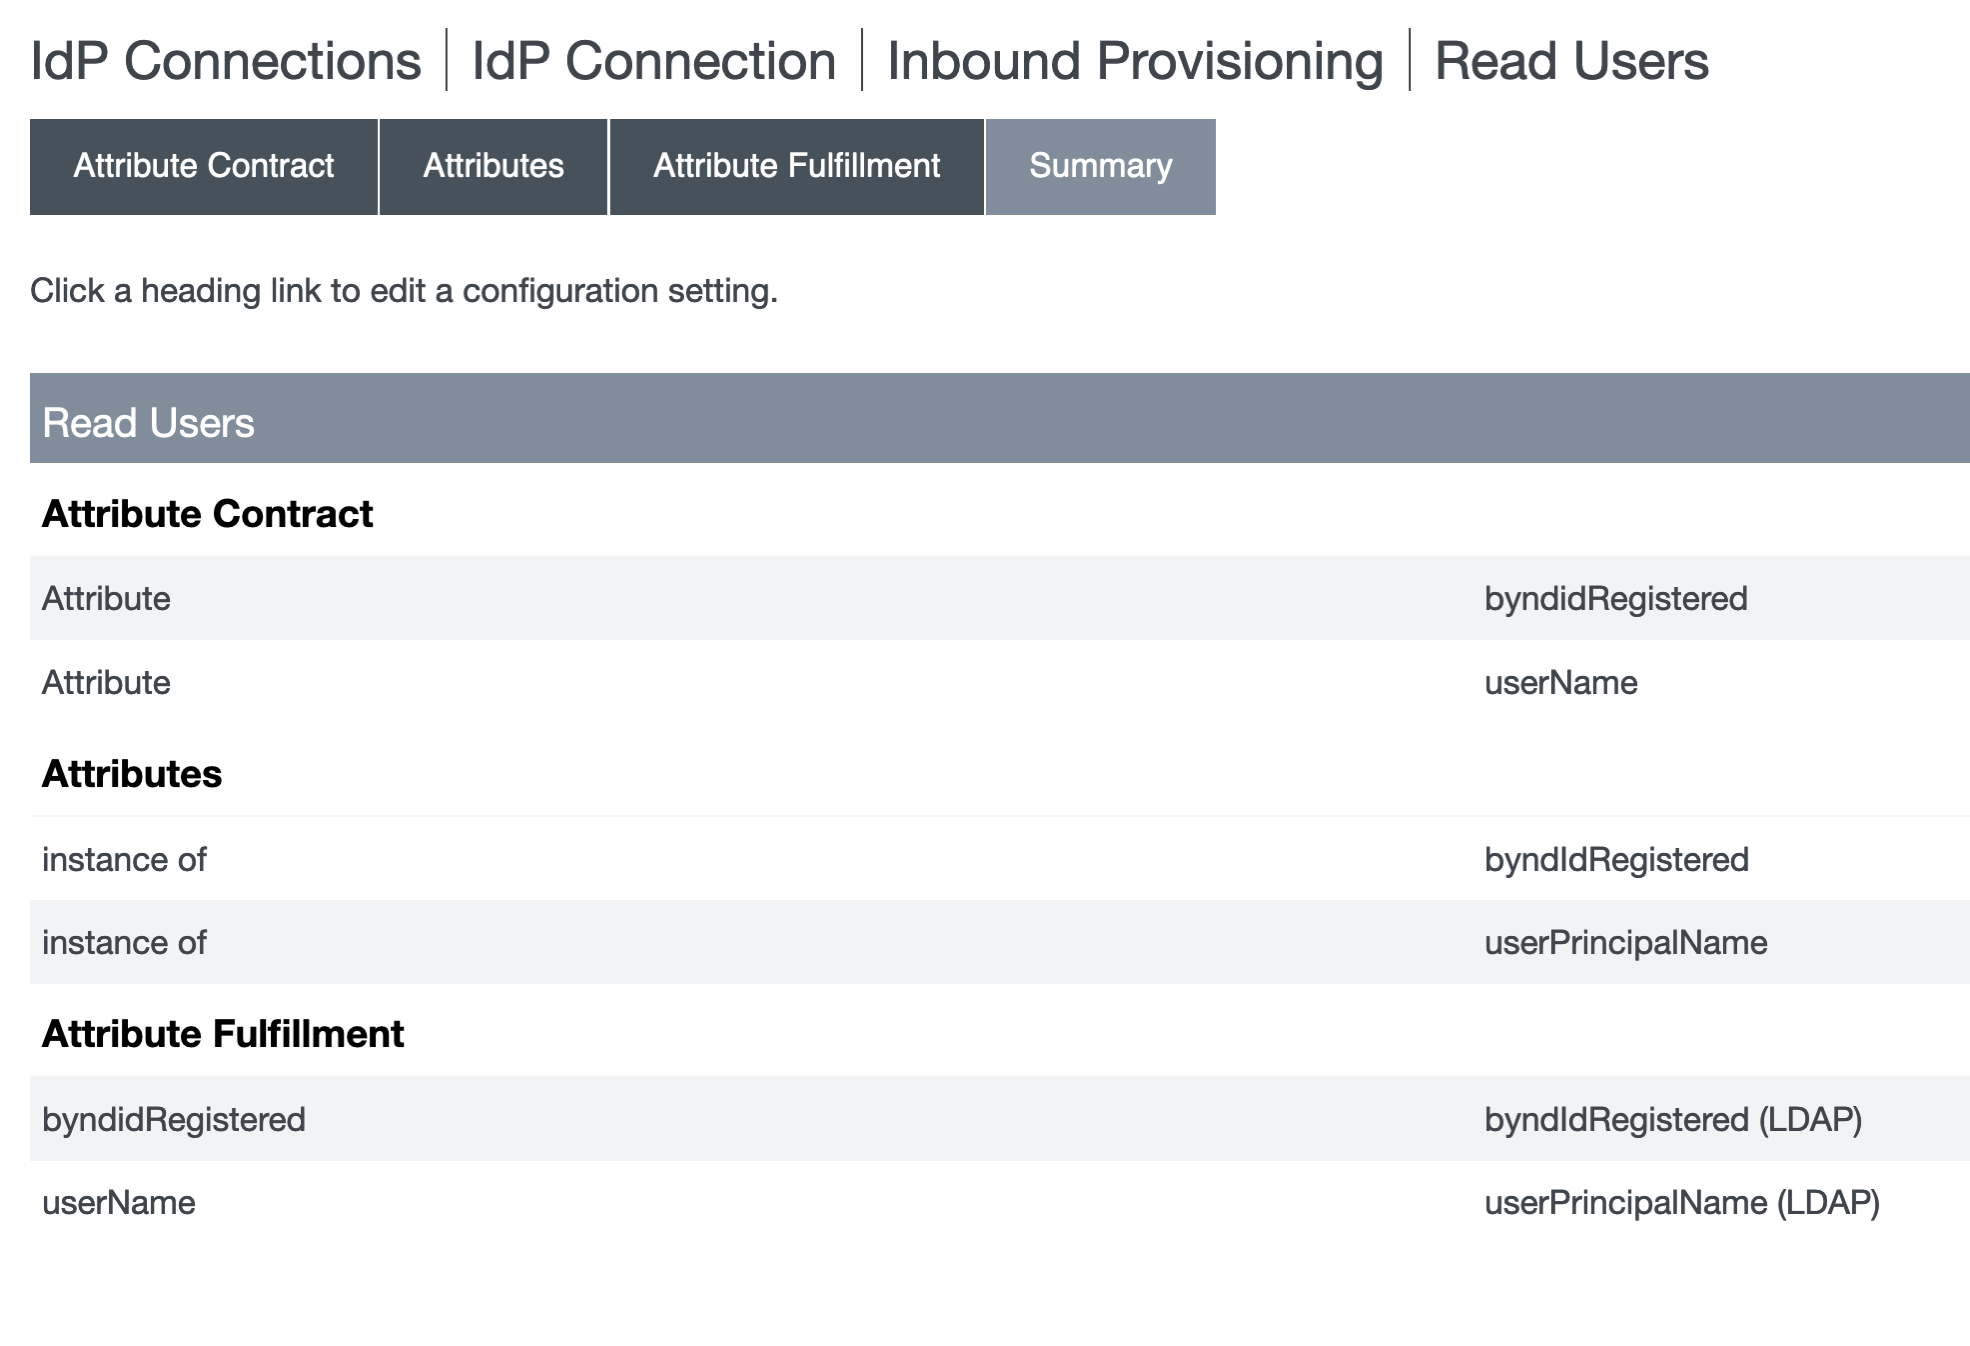Switch to the Attribute Fulfillment tab

pos(796,166)
